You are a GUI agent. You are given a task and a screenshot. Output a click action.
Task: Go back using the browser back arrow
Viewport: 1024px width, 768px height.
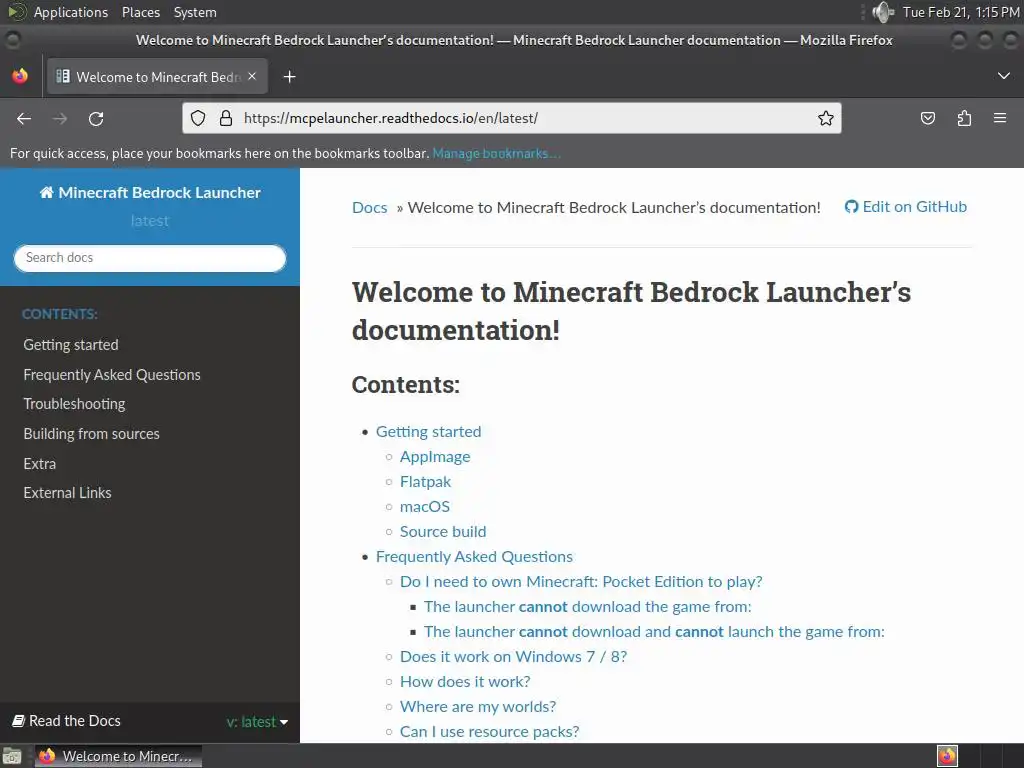pyautogui.click(x=24, y=118)
